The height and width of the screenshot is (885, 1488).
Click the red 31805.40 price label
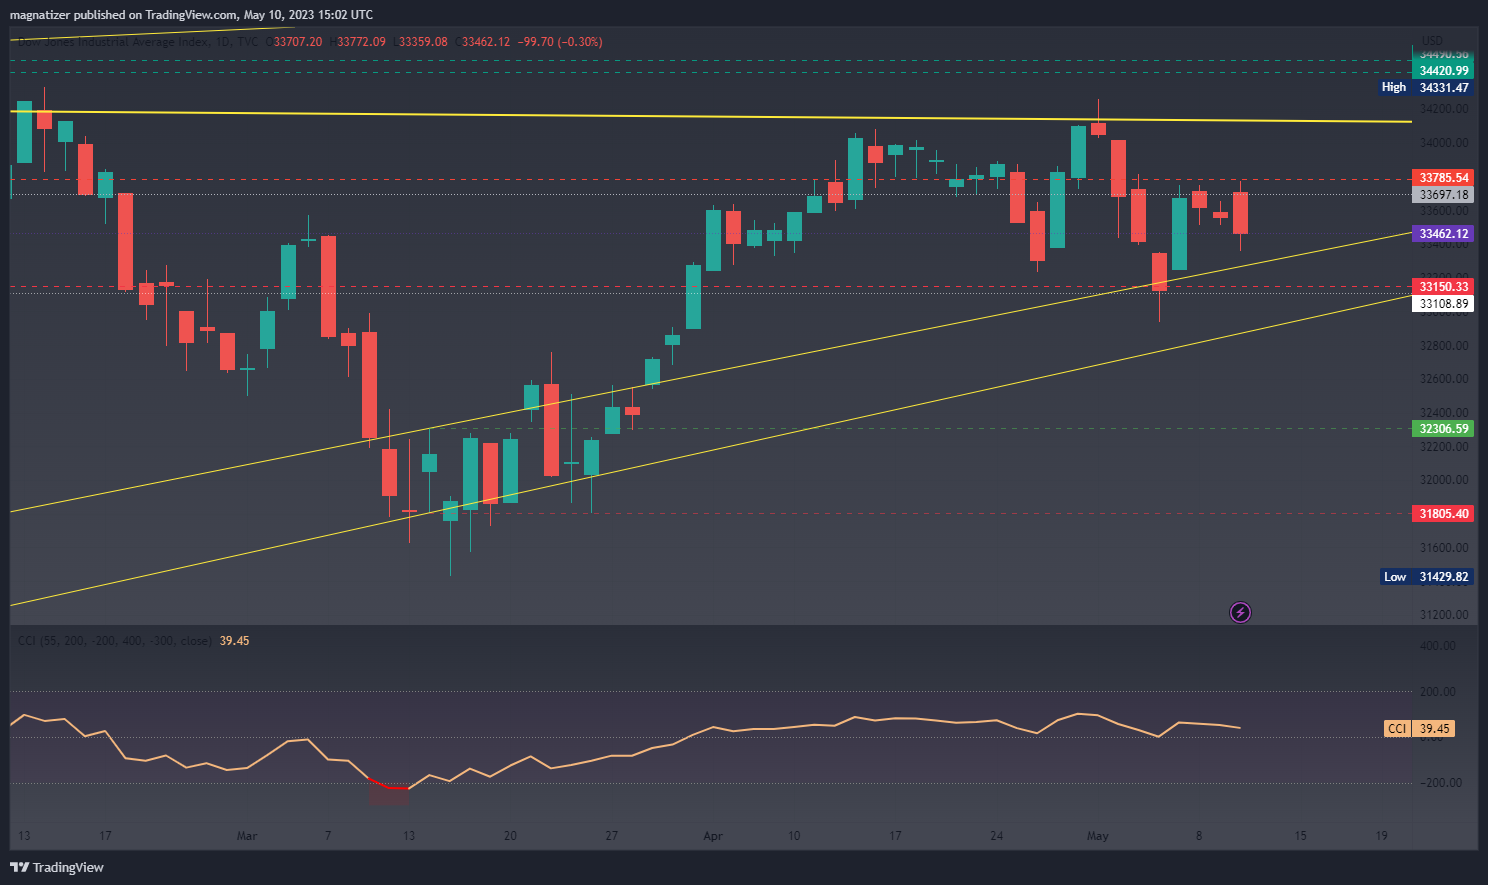pyautogui.click(x=1443, y=514)
